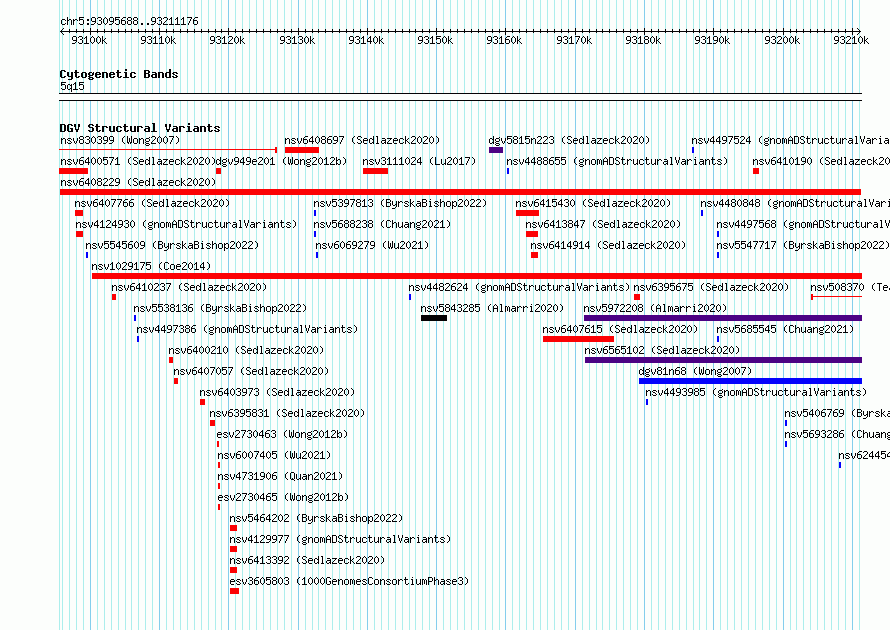Click nsv6400210 (Sedlazeck2020) label
This screenshot has height=630, width=890.
tap(246, 350)
